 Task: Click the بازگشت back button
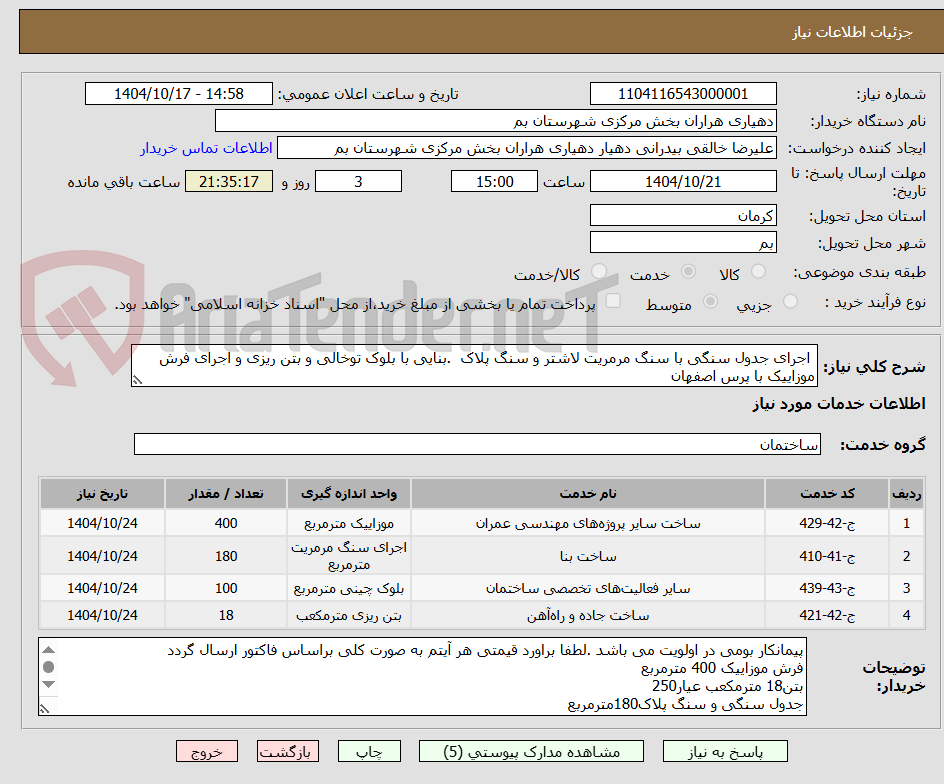[x=287, y=751]
